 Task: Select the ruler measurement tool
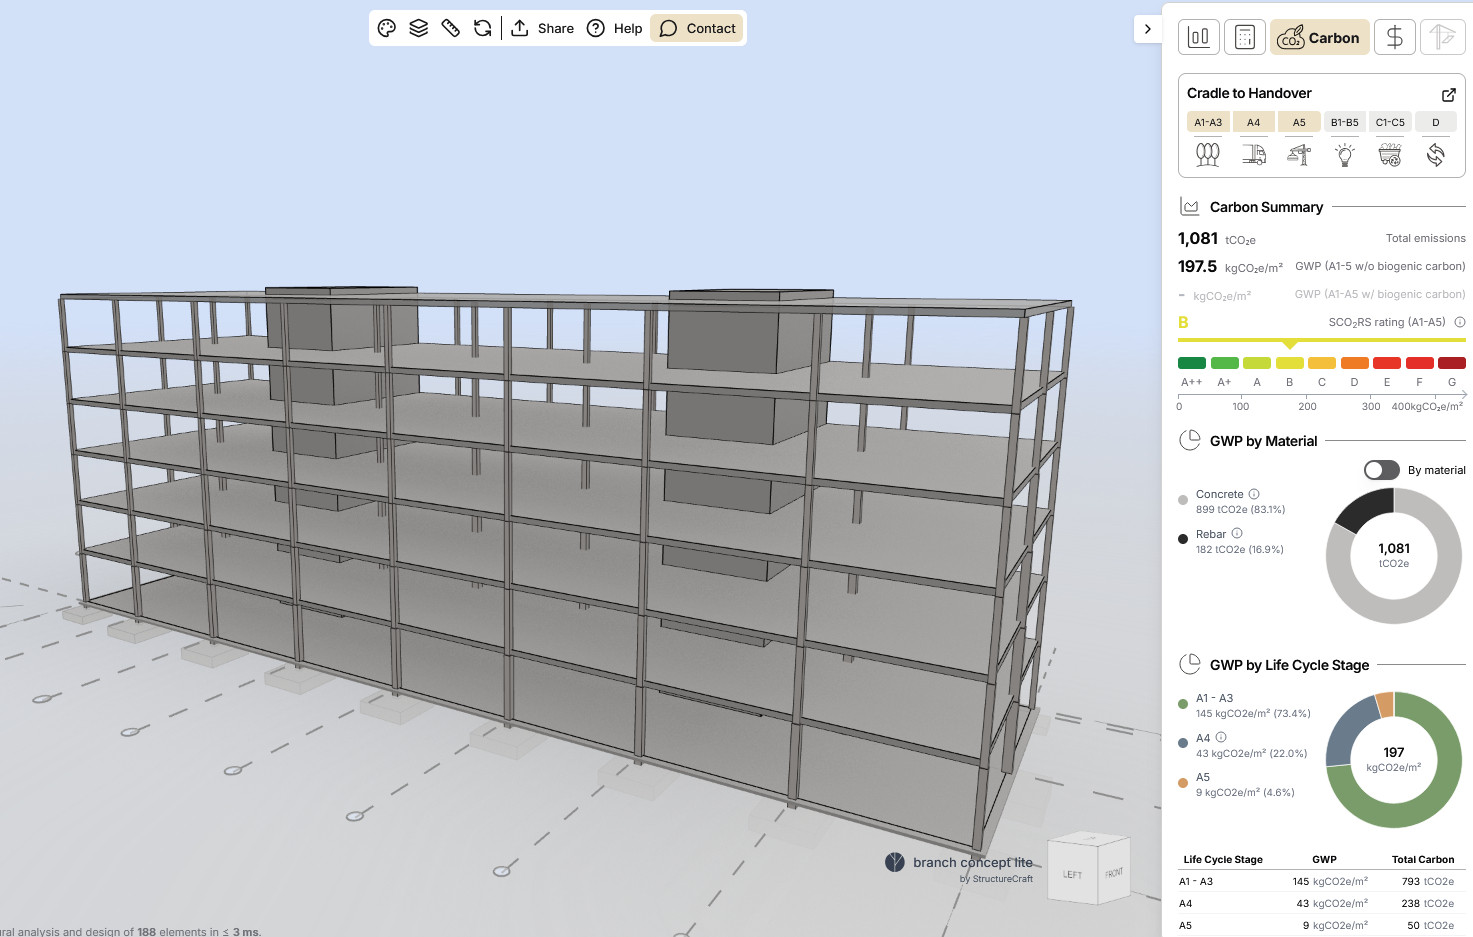click(451, 28)
